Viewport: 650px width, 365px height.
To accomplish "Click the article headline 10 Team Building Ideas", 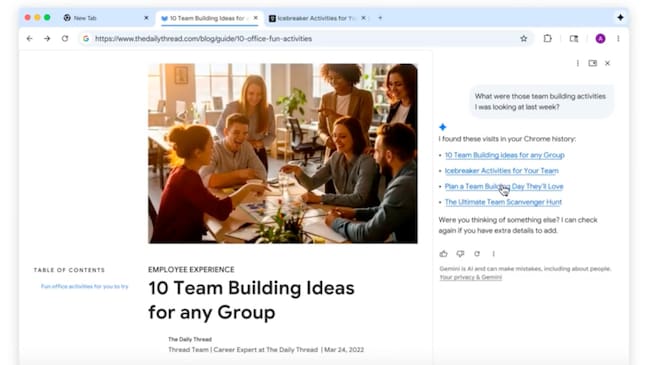I will click(251, 300).
